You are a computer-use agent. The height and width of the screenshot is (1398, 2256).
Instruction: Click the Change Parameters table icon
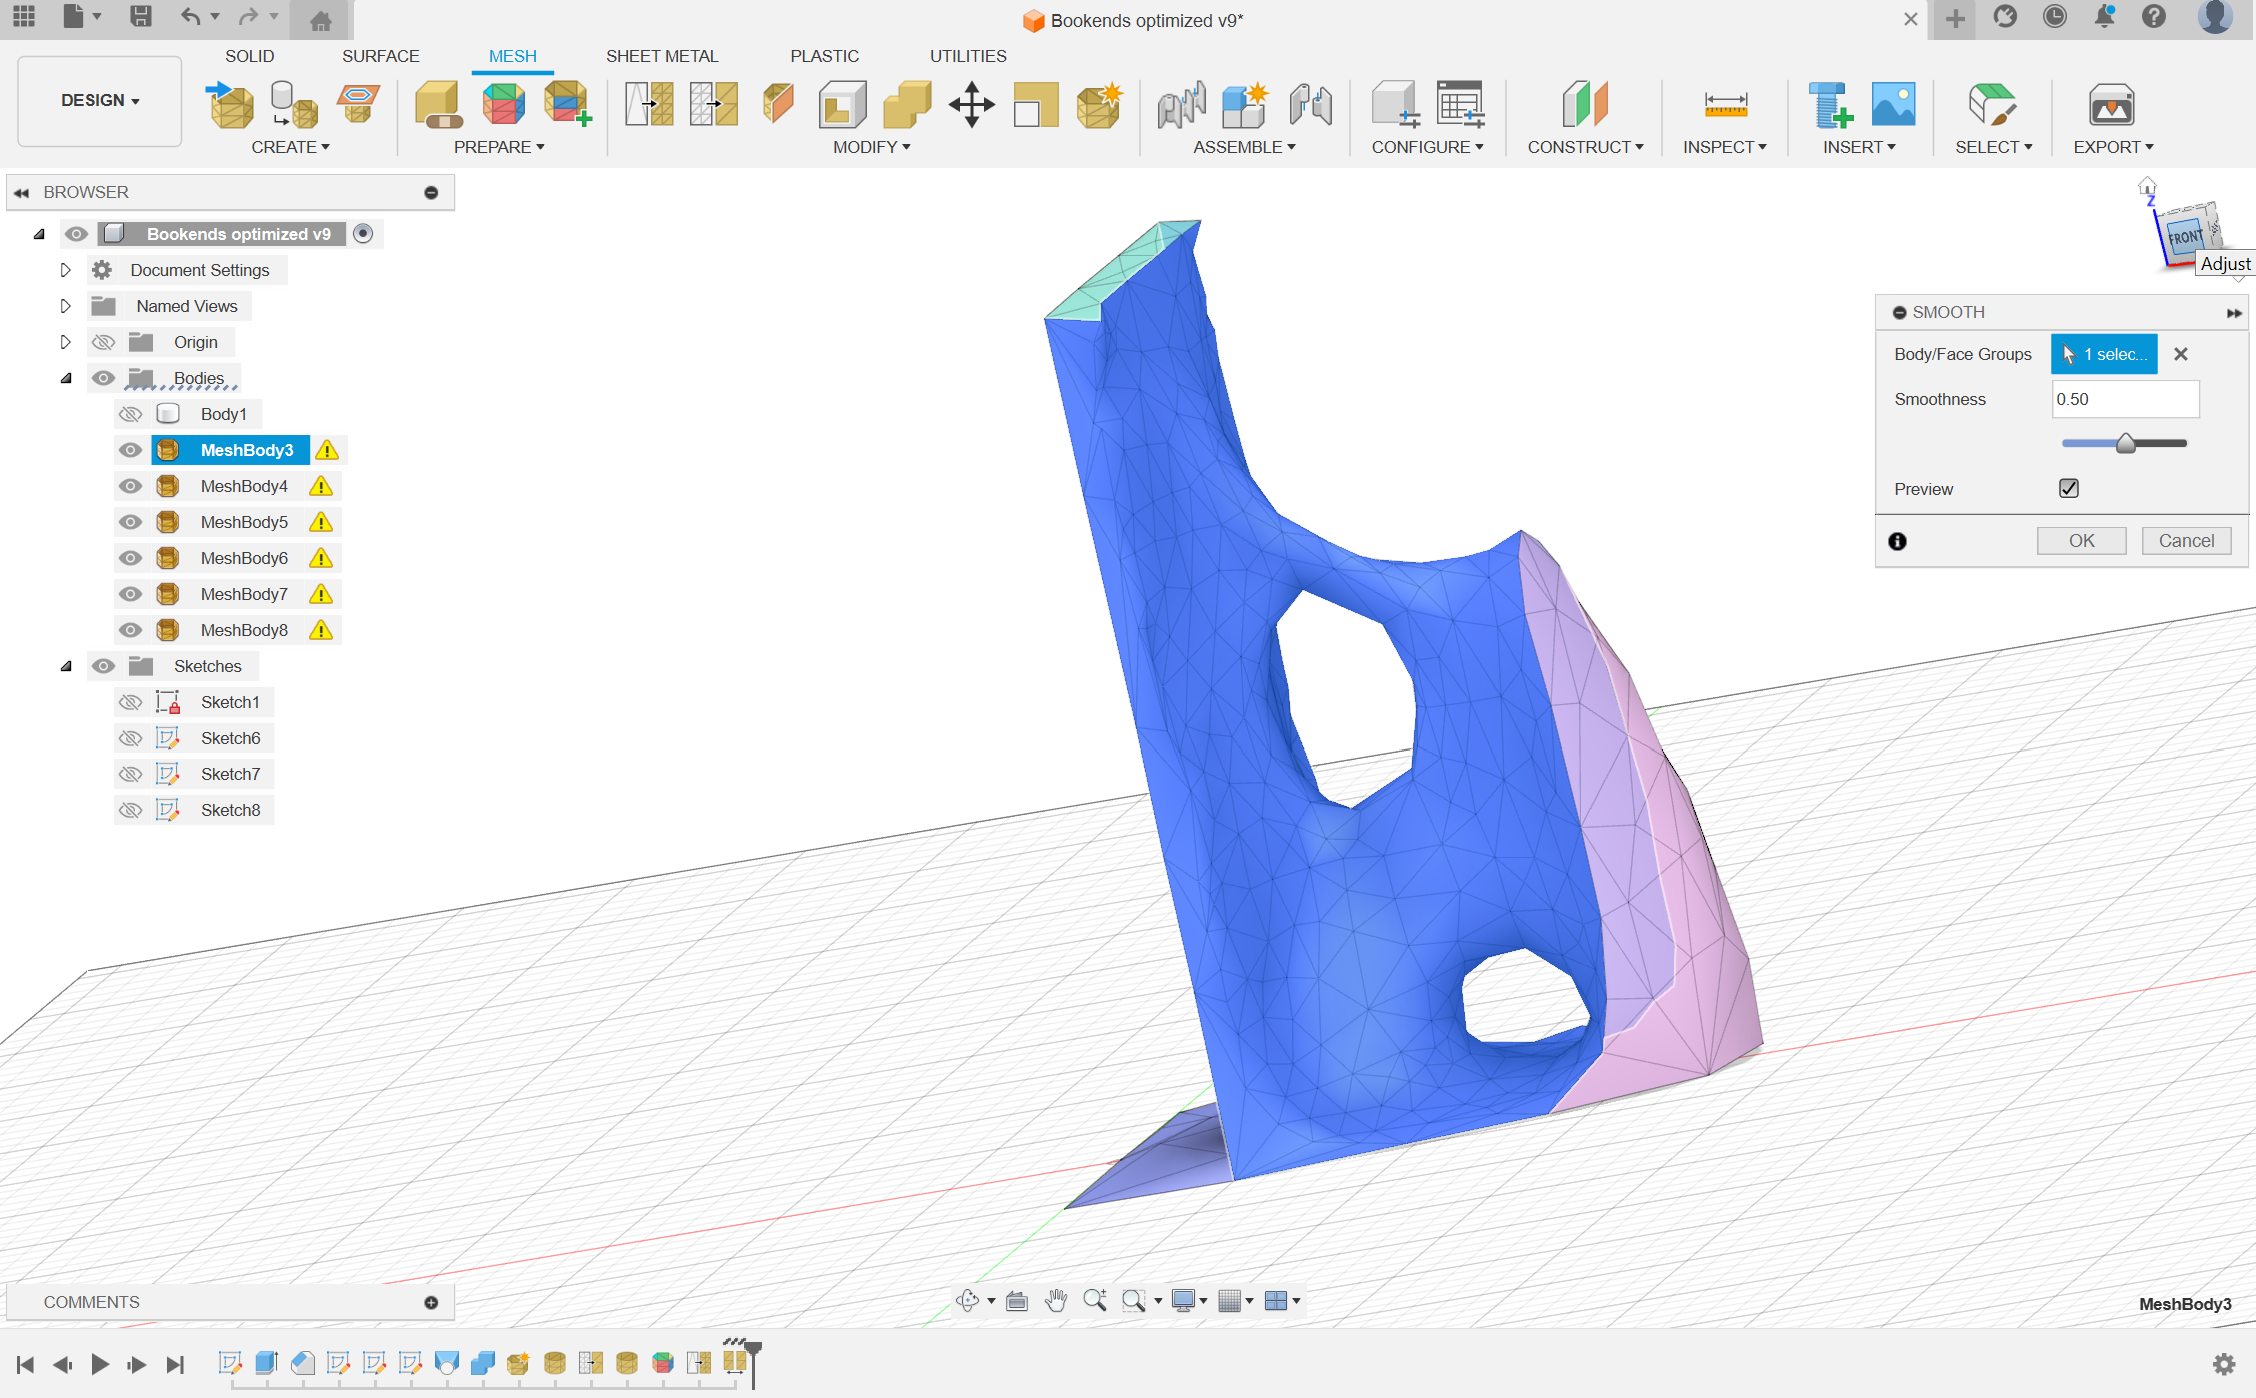coord(1460,105)
